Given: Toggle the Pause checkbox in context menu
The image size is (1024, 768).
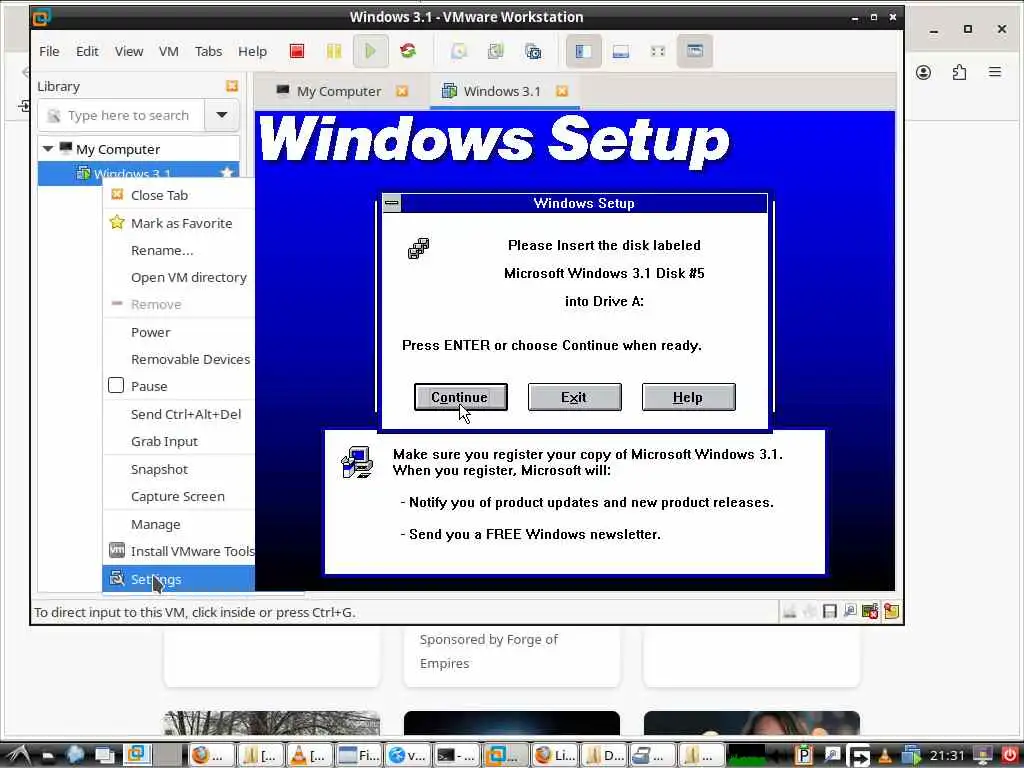Looking at the screenshot, I should point(116,385).
